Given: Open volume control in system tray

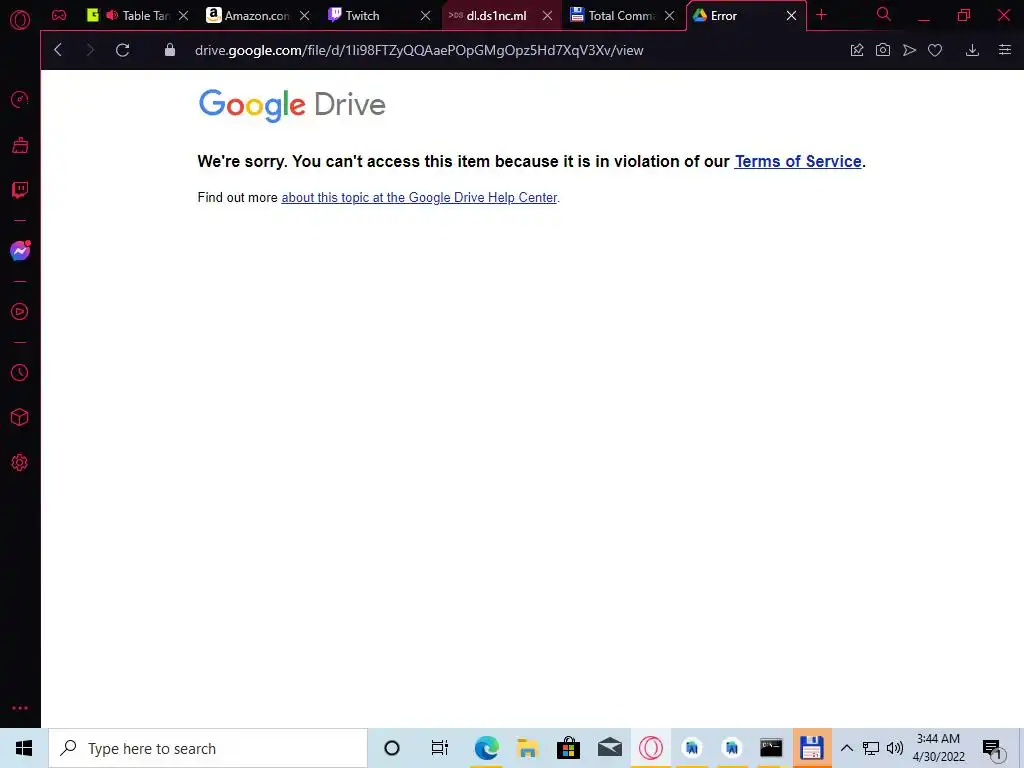Looking at the screenshot, I should [x=895, y=748].
